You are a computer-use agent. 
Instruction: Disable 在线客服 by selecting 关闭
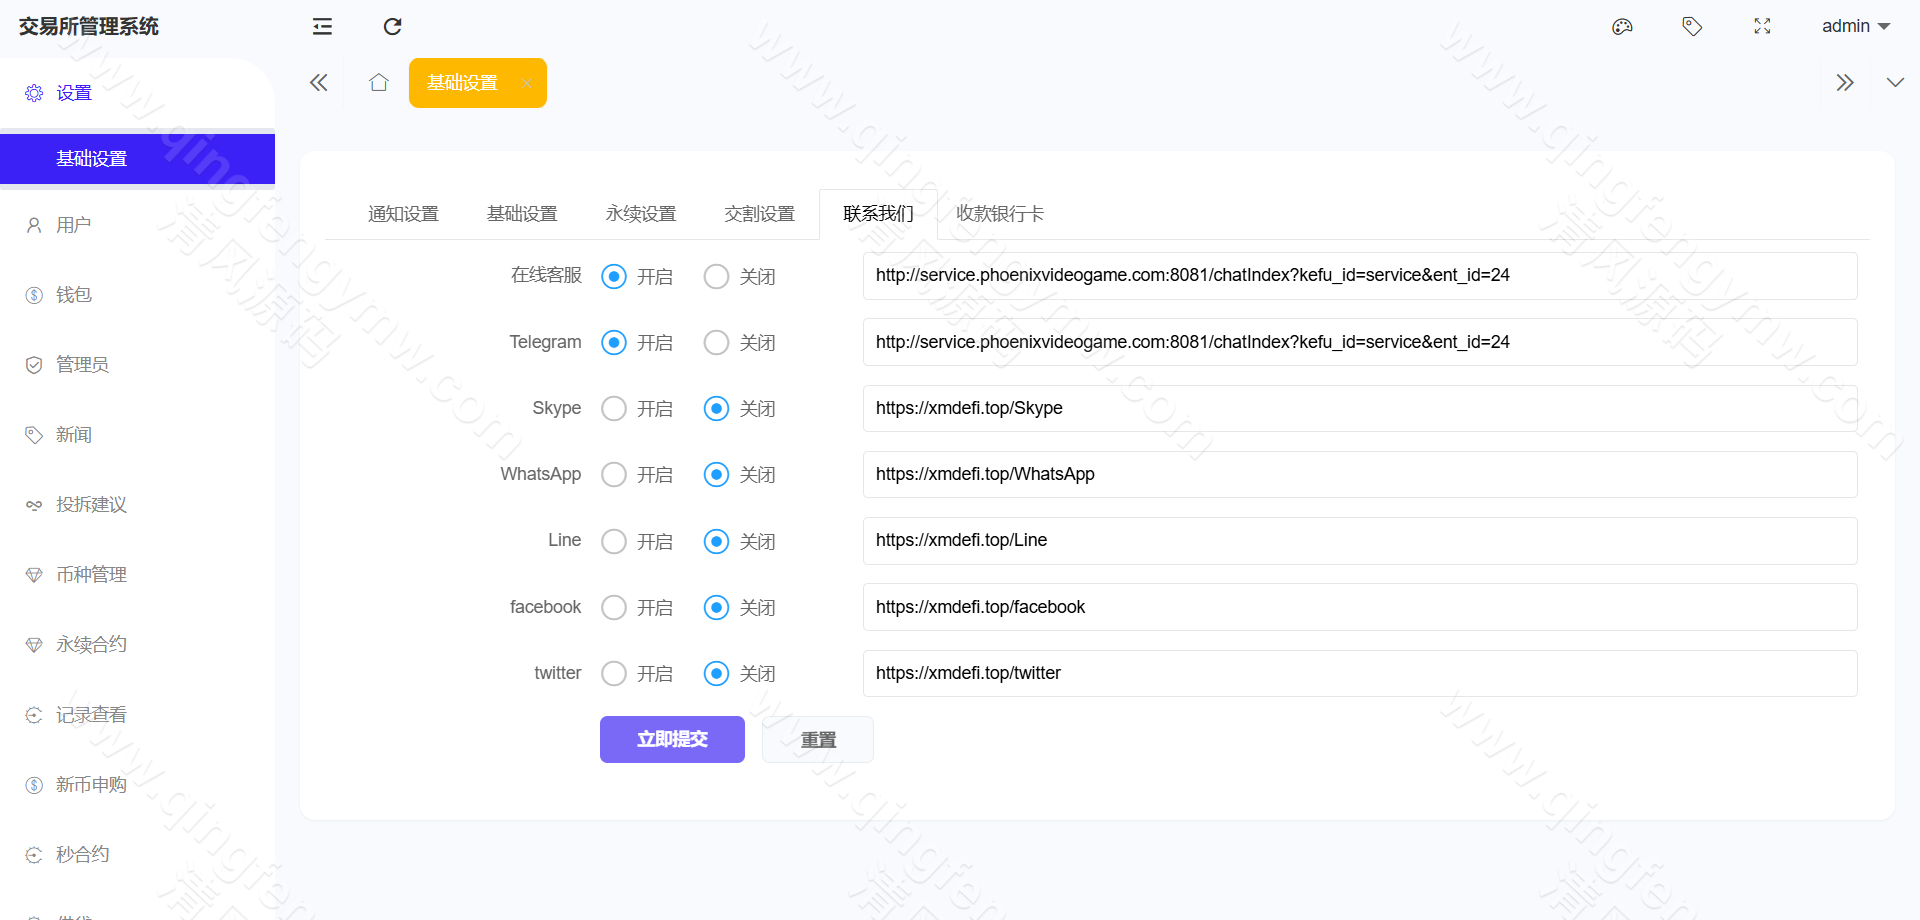coord(716,276)
